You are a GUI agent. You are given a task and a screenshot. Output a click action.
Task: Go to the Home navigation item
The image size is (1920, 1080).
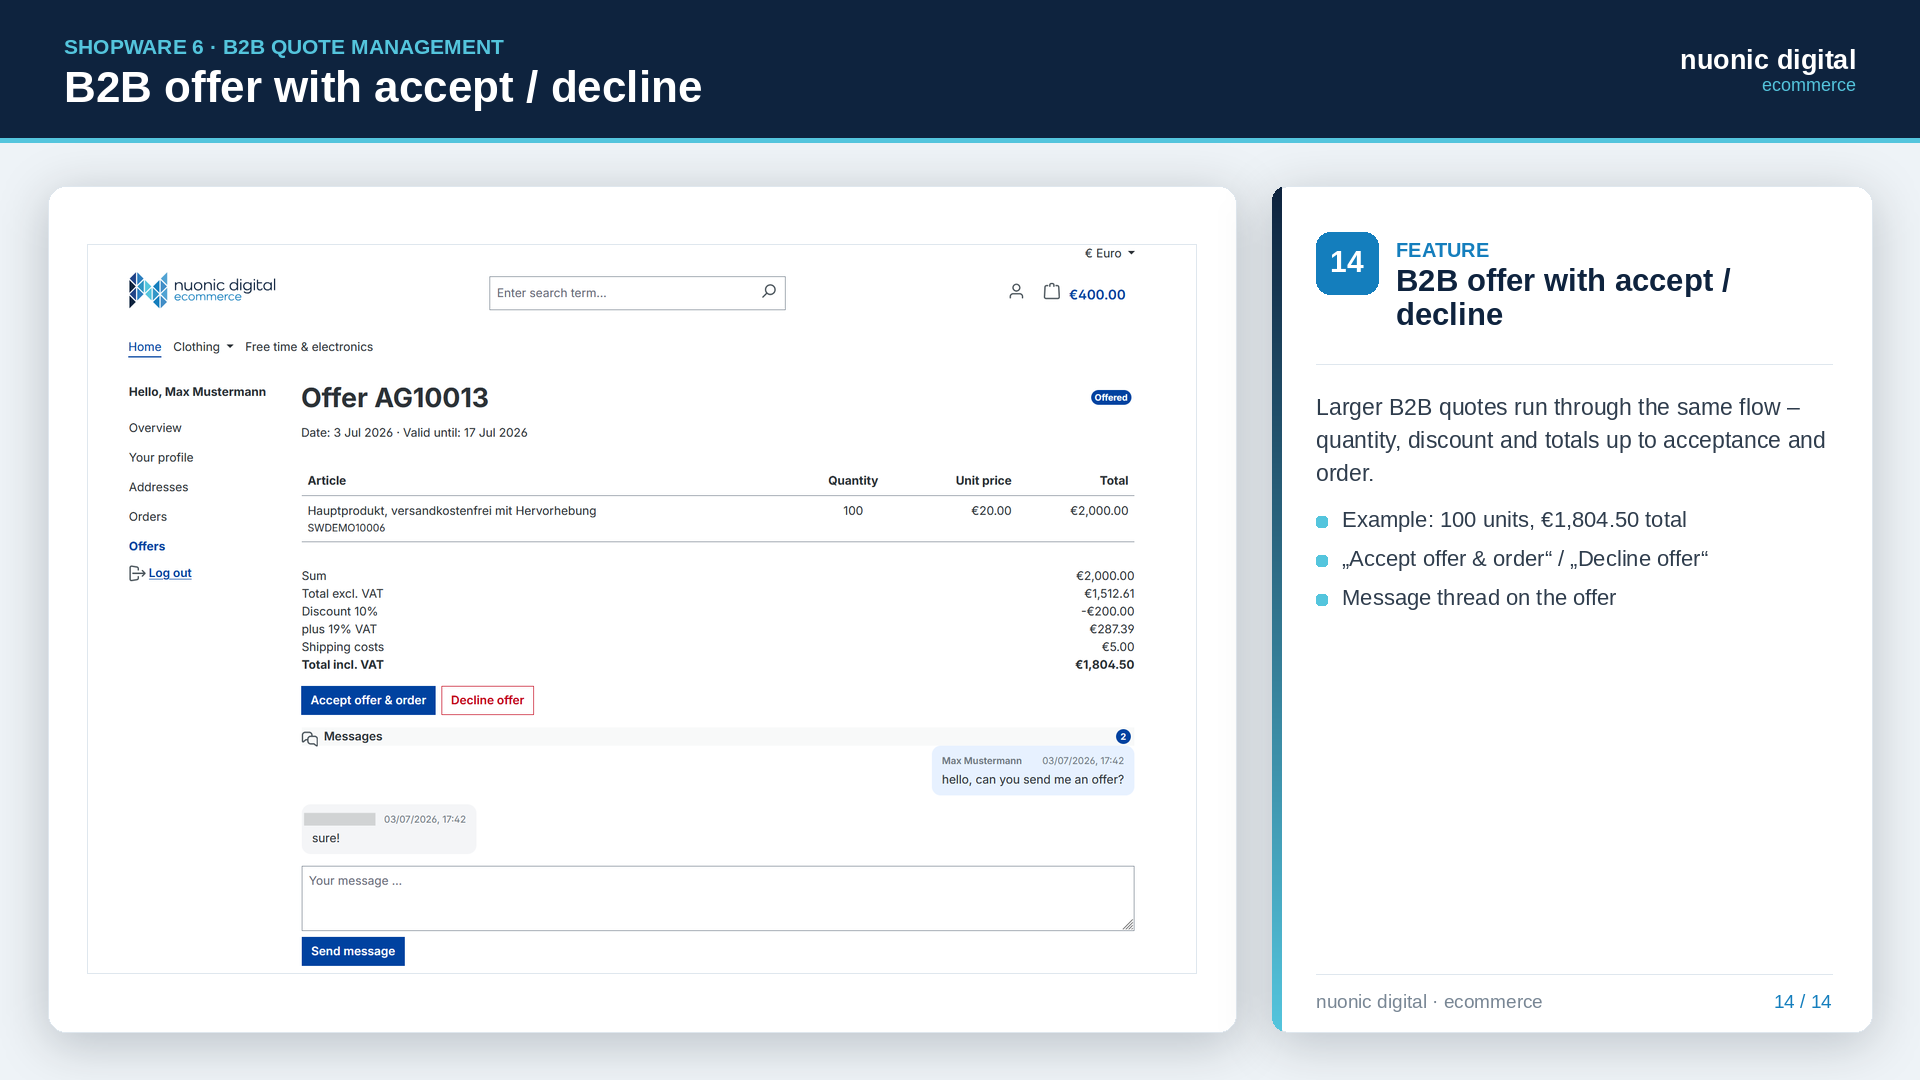(x=145, y=347)
